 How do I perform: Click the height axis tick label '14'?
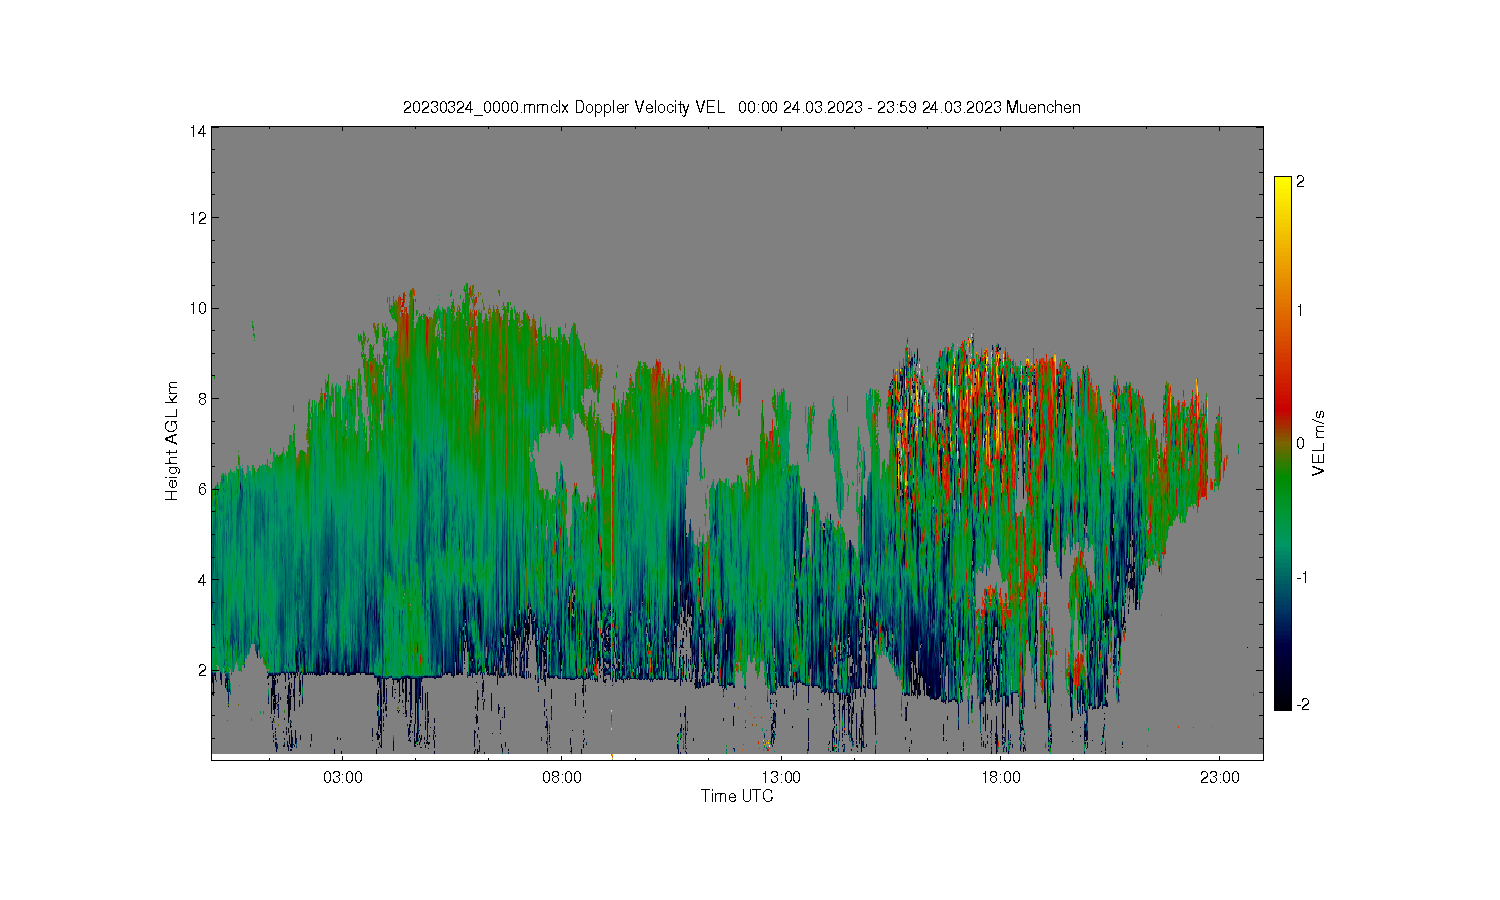198,131
